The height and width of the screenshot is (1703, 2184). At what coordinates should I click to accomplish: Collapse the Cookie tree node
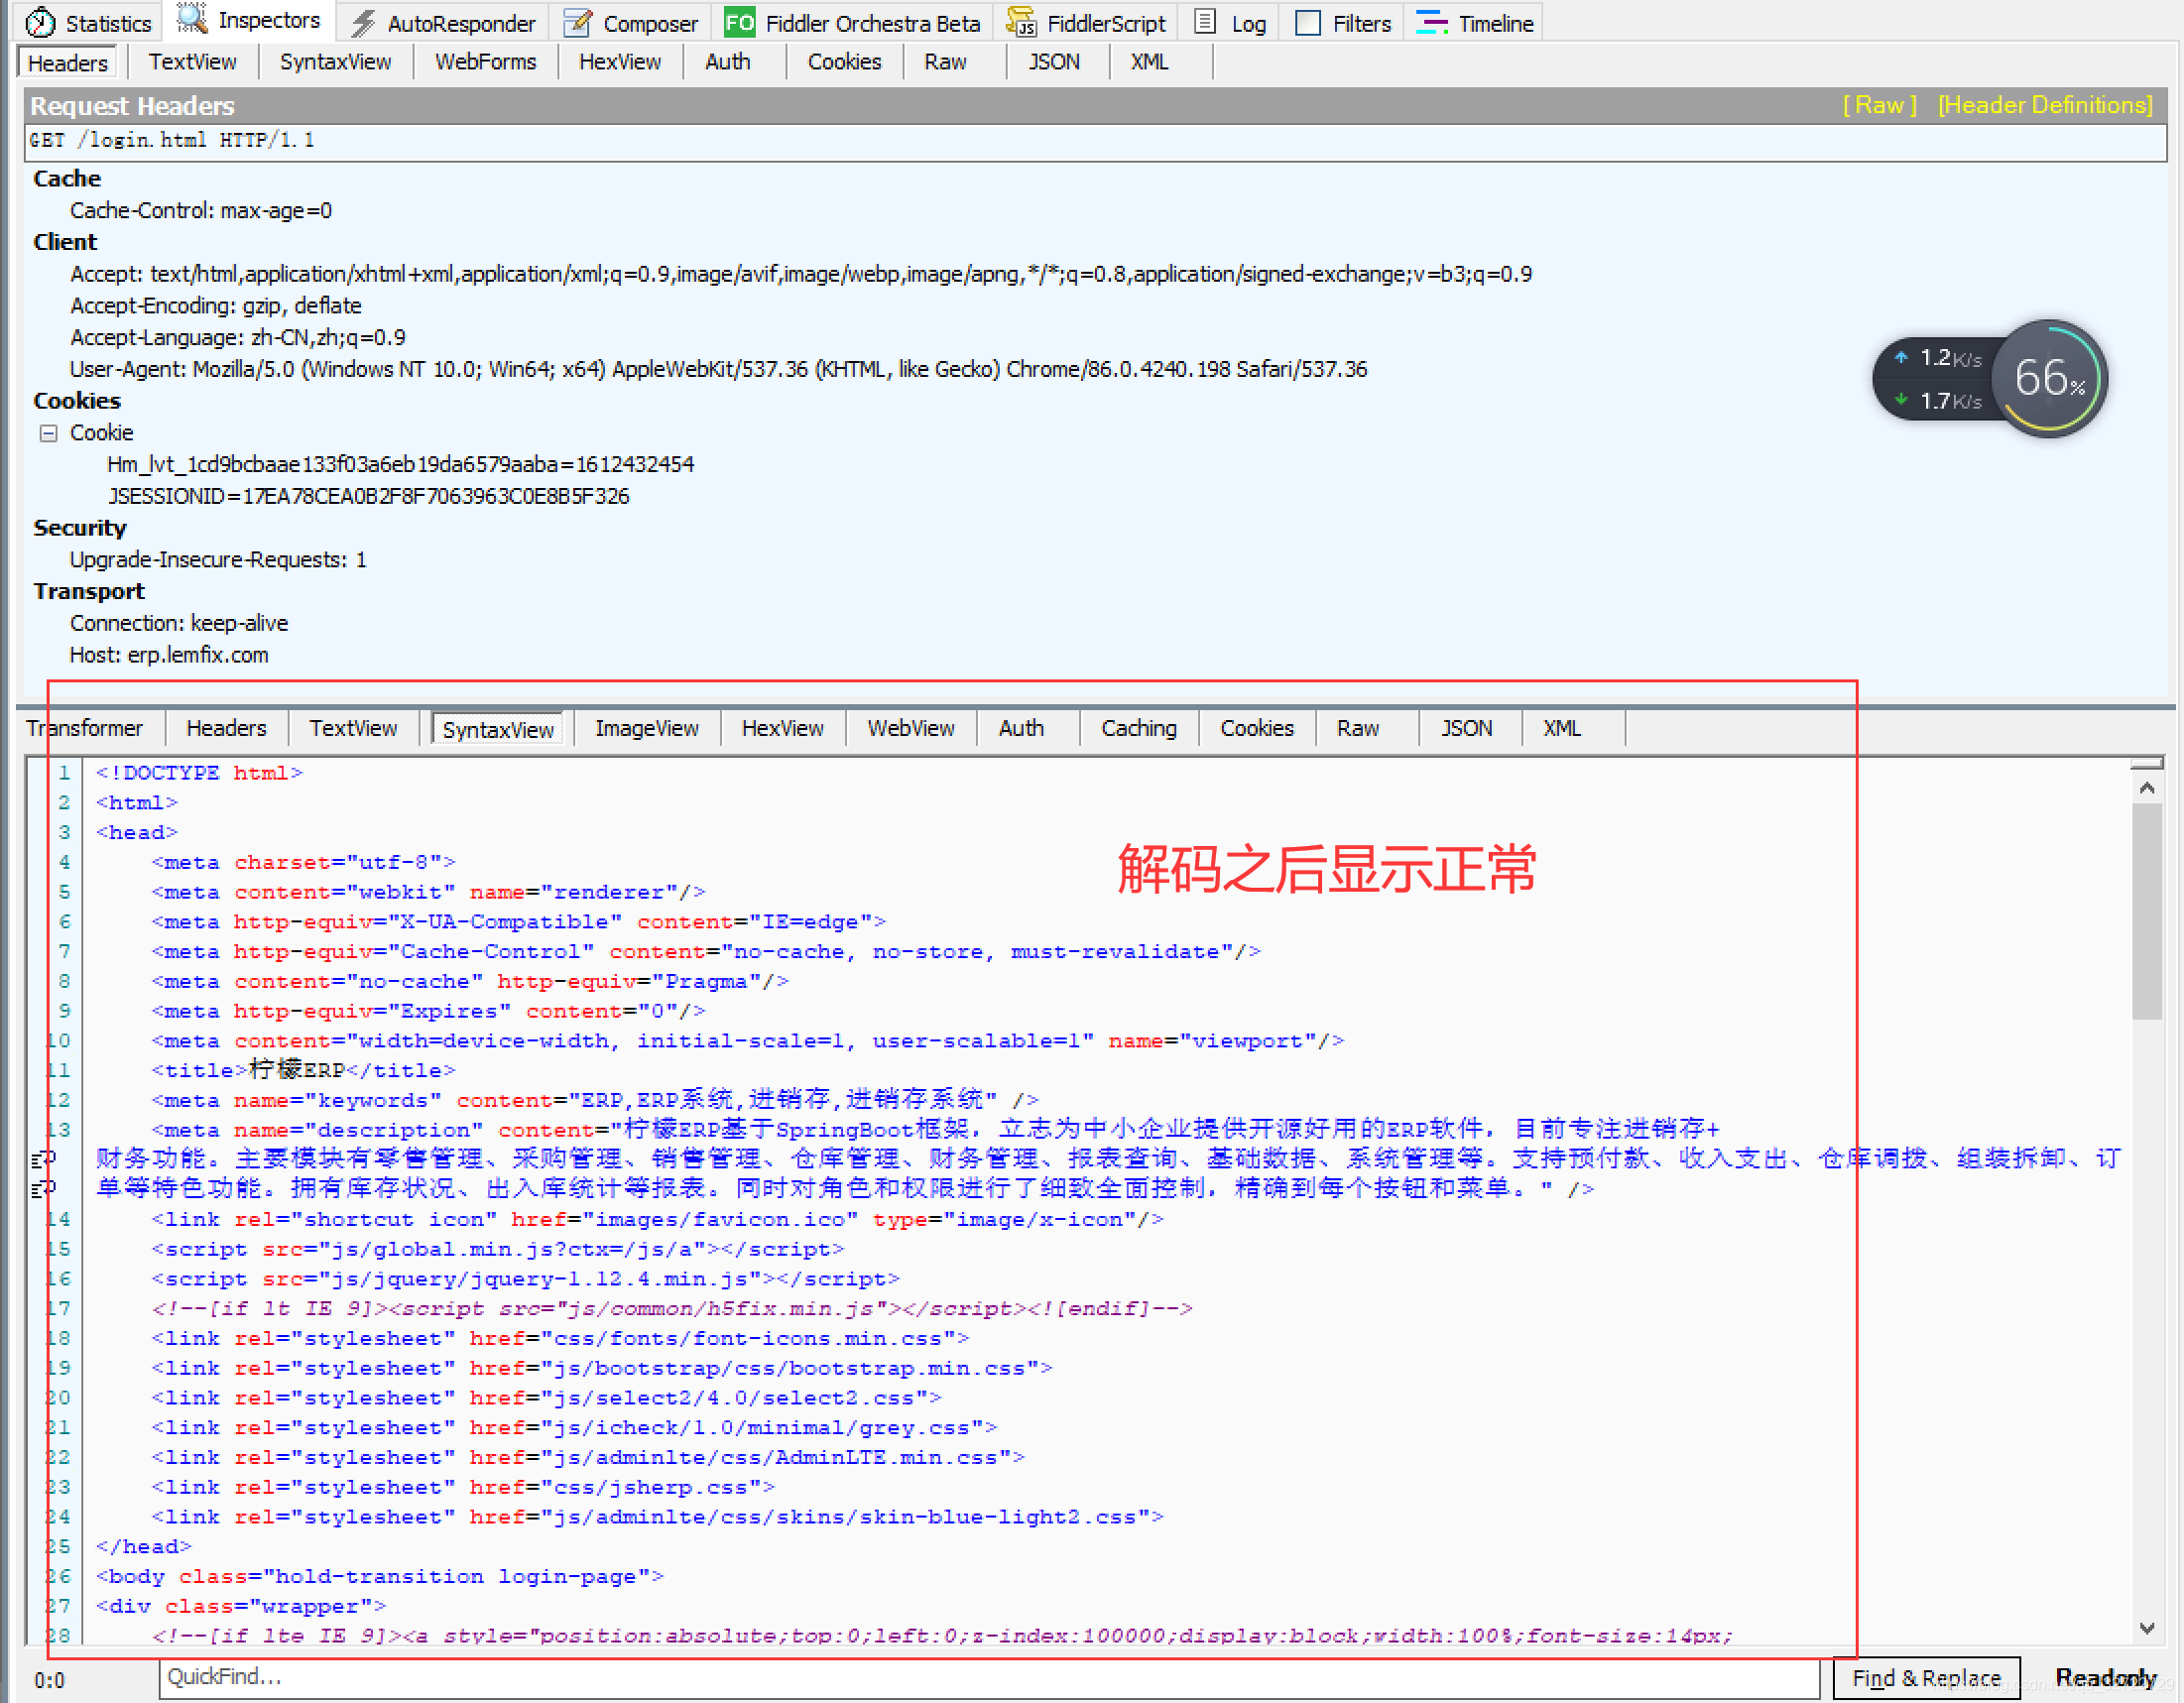click(x=48, y=433)
